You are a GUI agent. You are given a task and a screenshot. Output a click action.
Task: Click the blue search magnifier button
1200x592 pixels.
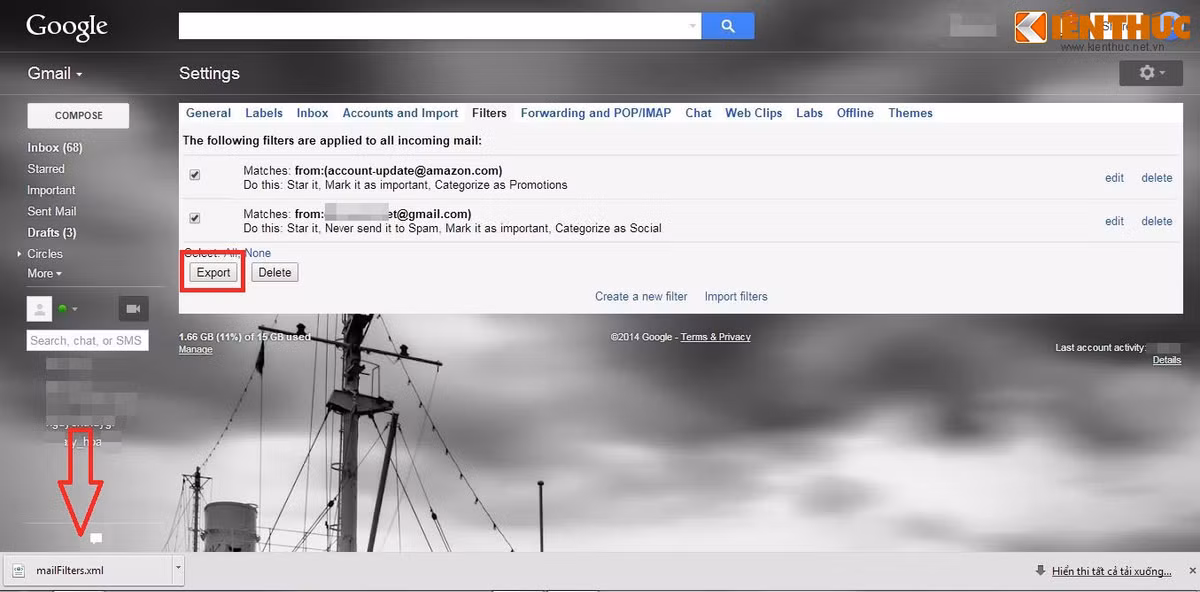tap(727, 26)
